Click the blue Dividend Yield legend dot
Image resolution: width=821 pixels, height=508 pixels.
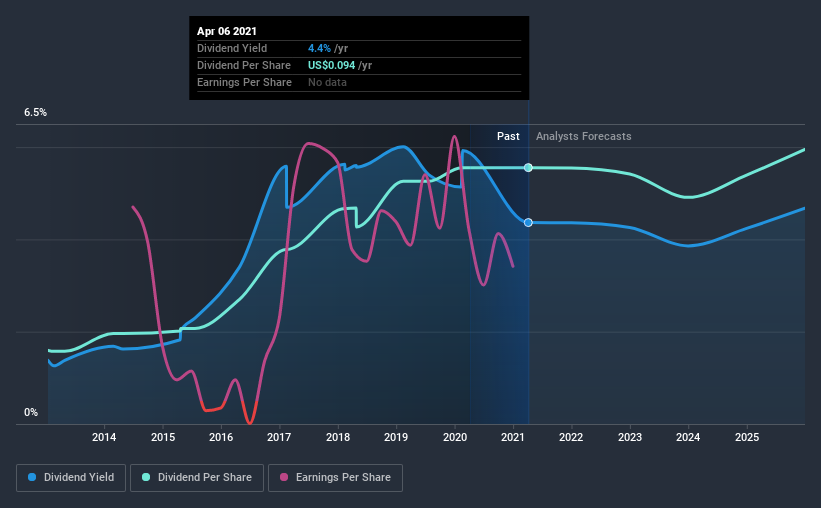coord(32,477)
